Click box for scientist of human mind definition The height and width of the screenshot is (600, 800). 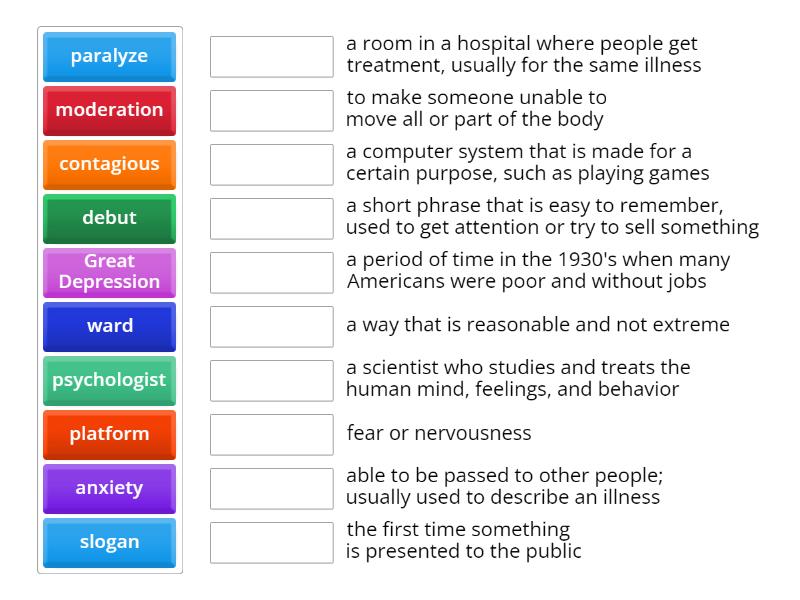(x=272, y=381)
